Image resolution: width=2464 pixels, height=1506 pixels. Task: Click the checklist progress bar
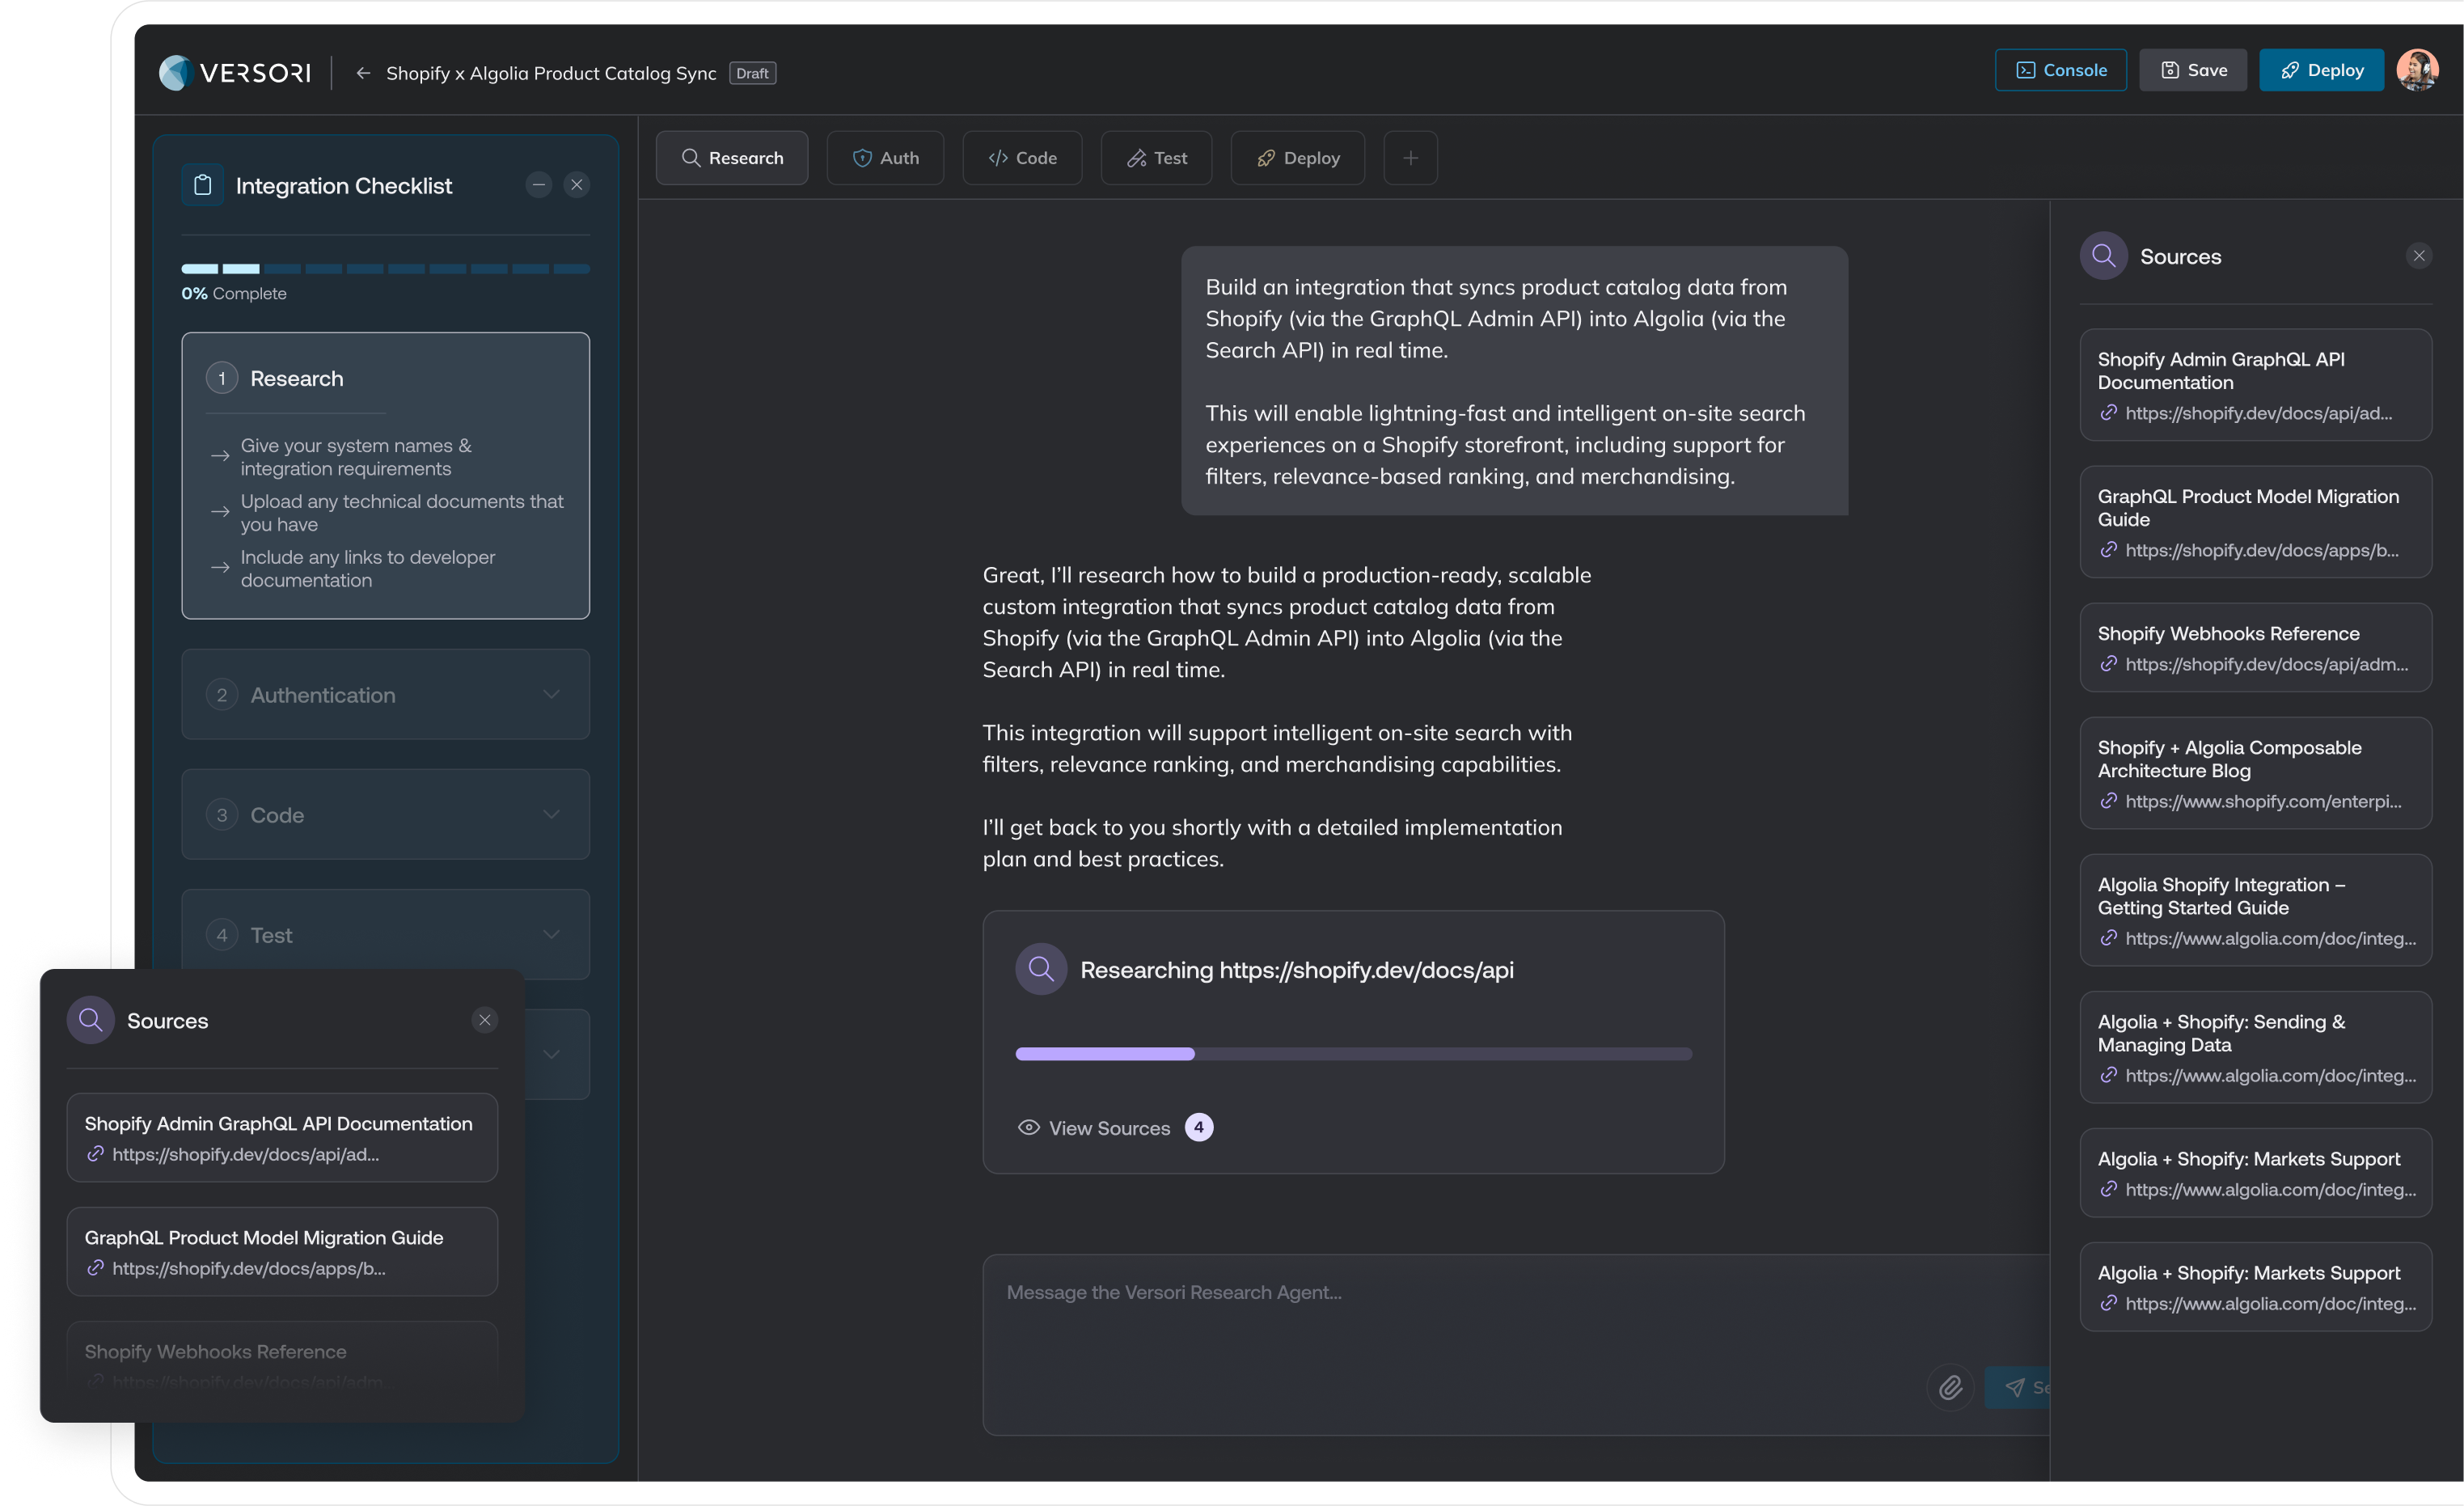385,268
